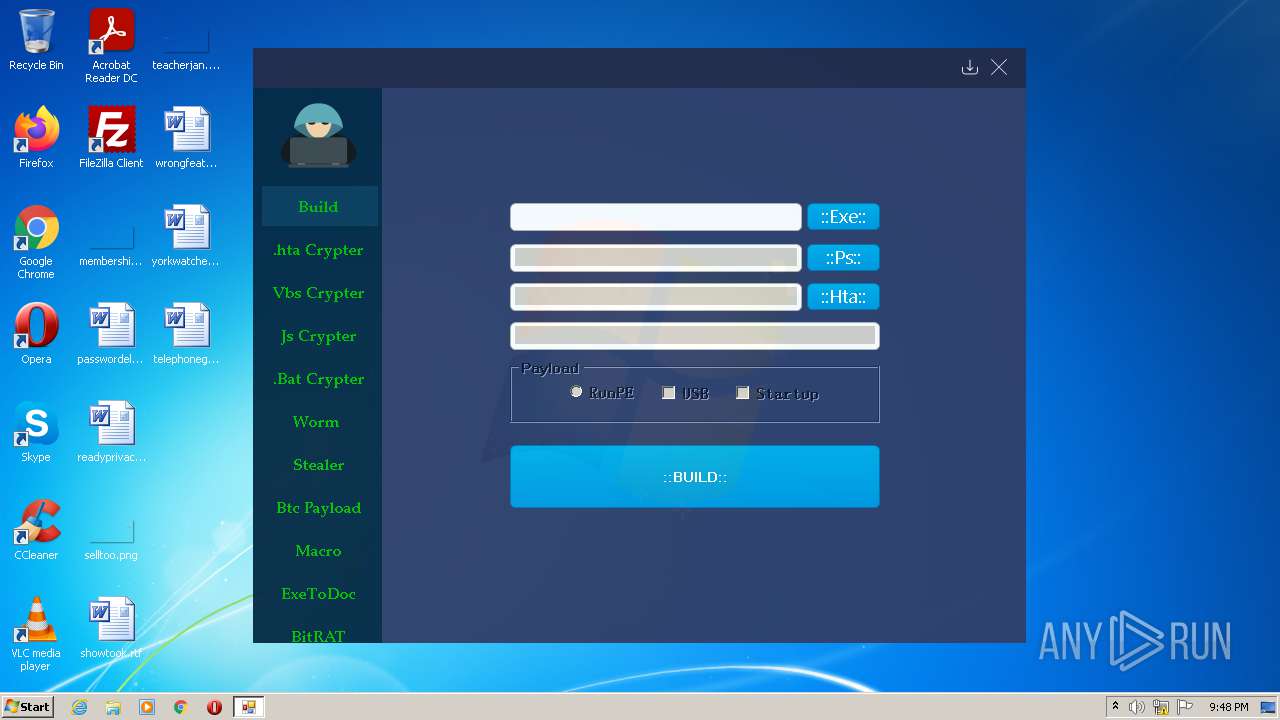Switch to .hta Crypter section
This screenshot has height=720, width=1280.
coord(319,250)
